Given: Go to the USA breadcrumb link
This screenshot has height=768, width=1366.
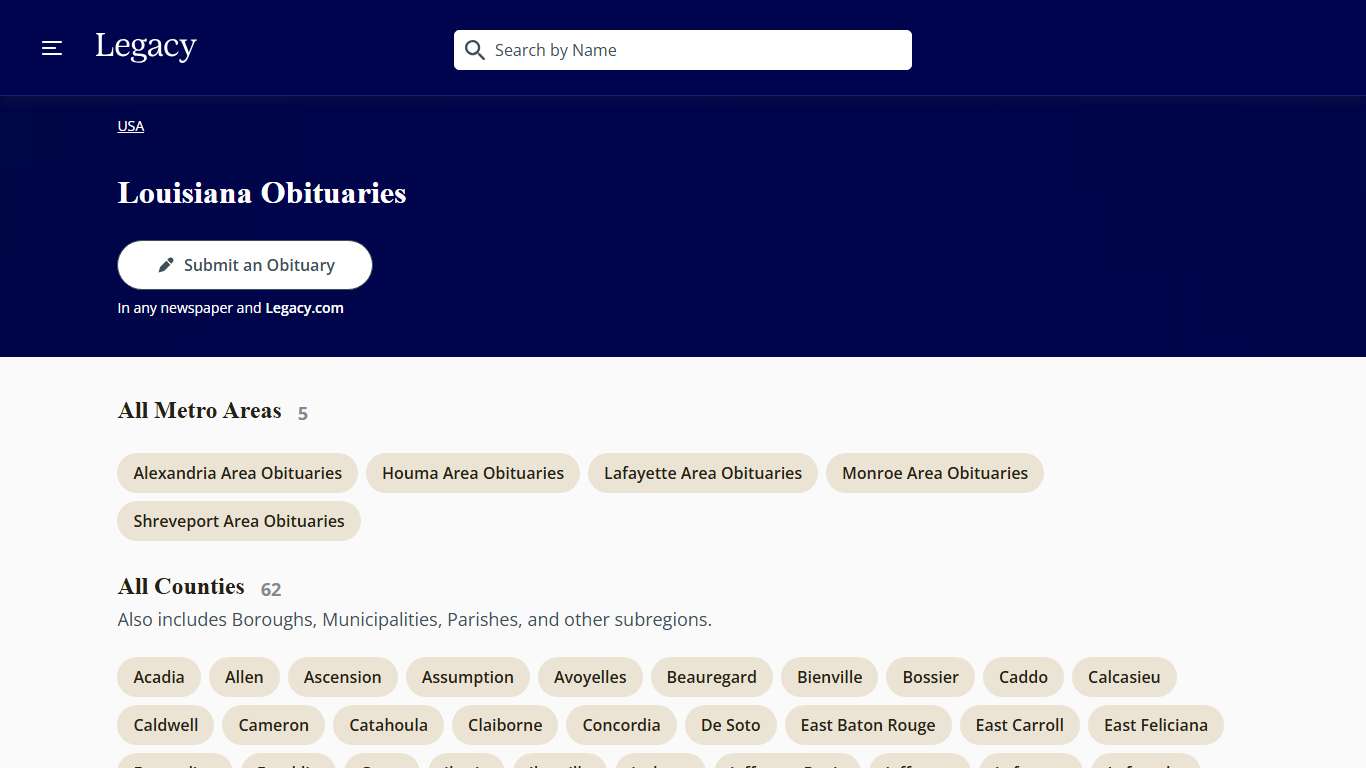Looking at the screenshot, I should pos(131,126).
